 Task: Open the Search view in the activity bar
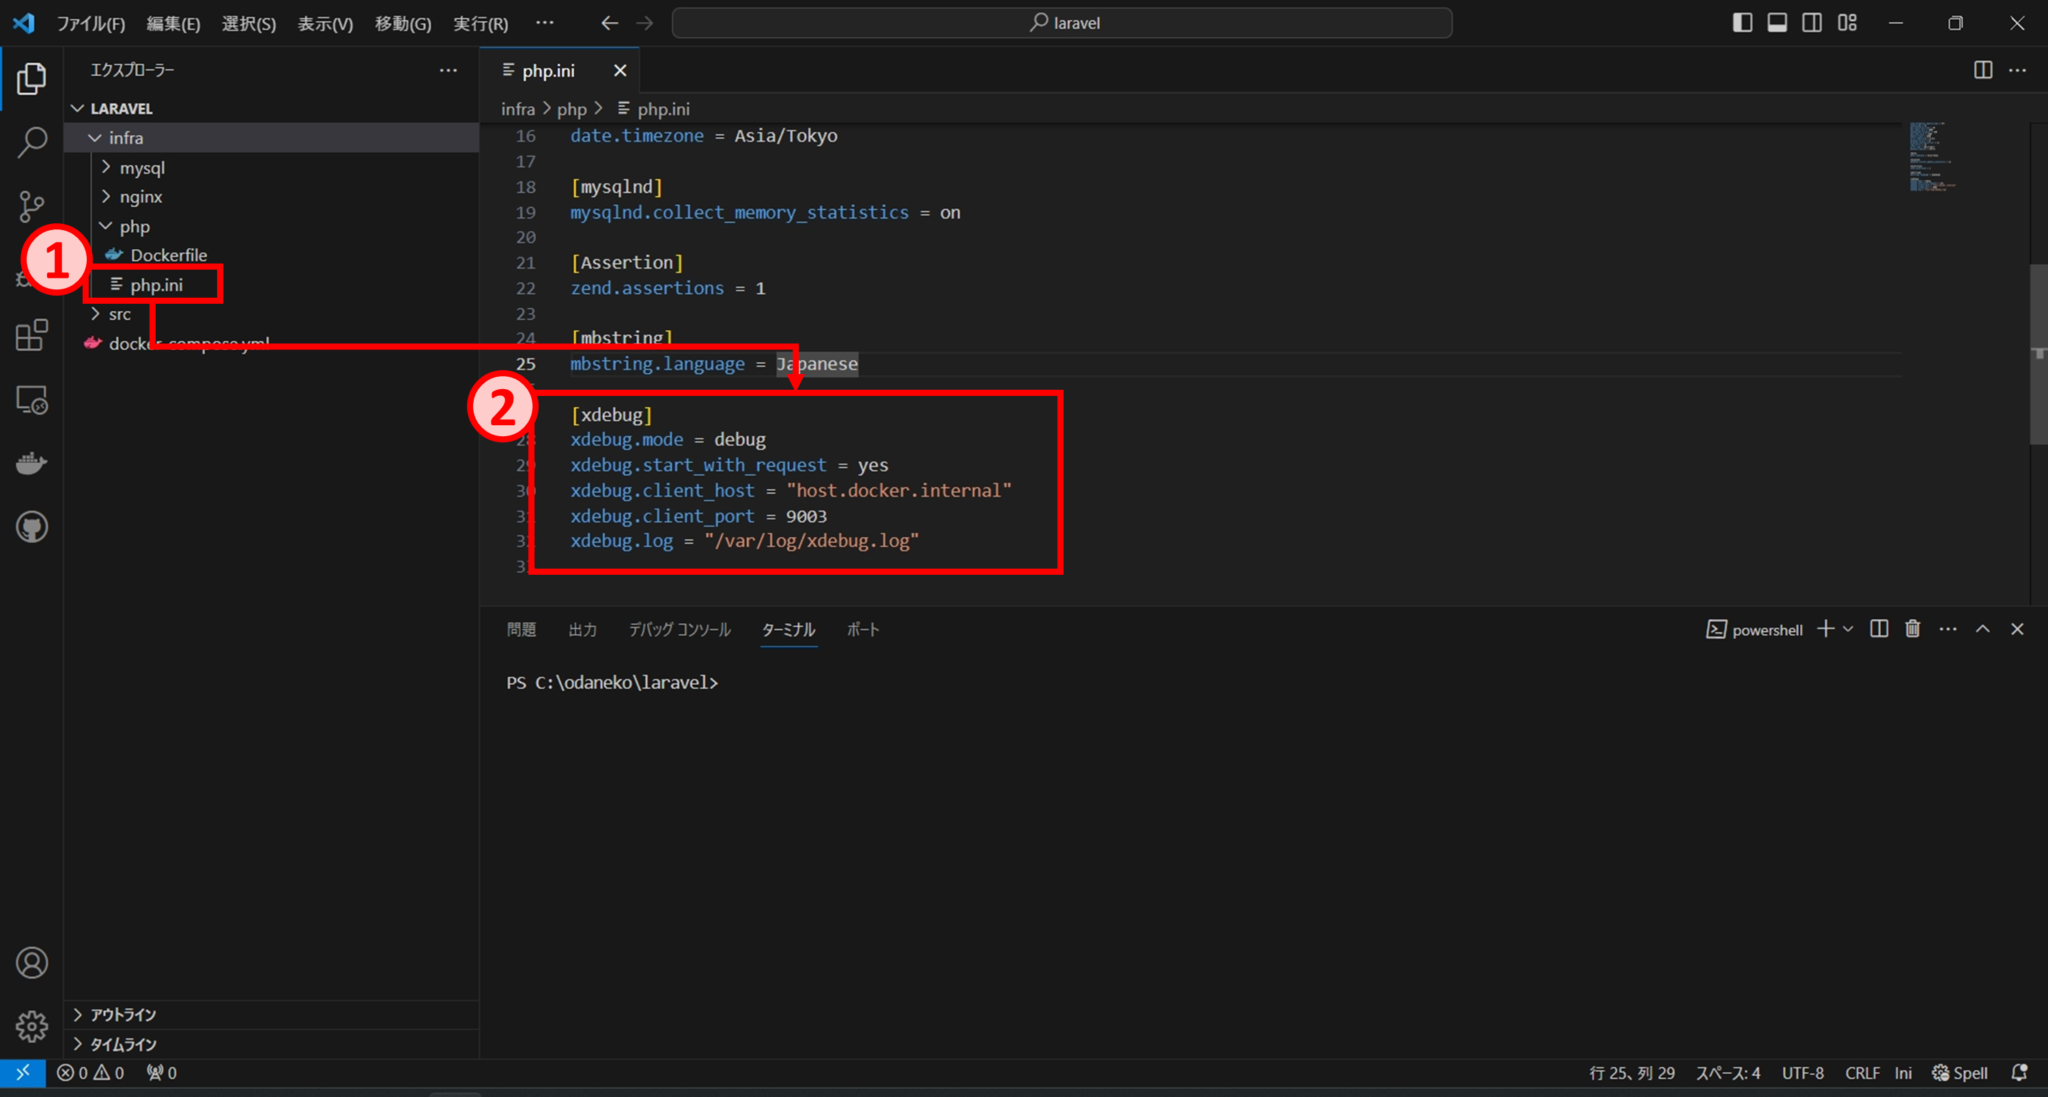[x=32, y=142]
